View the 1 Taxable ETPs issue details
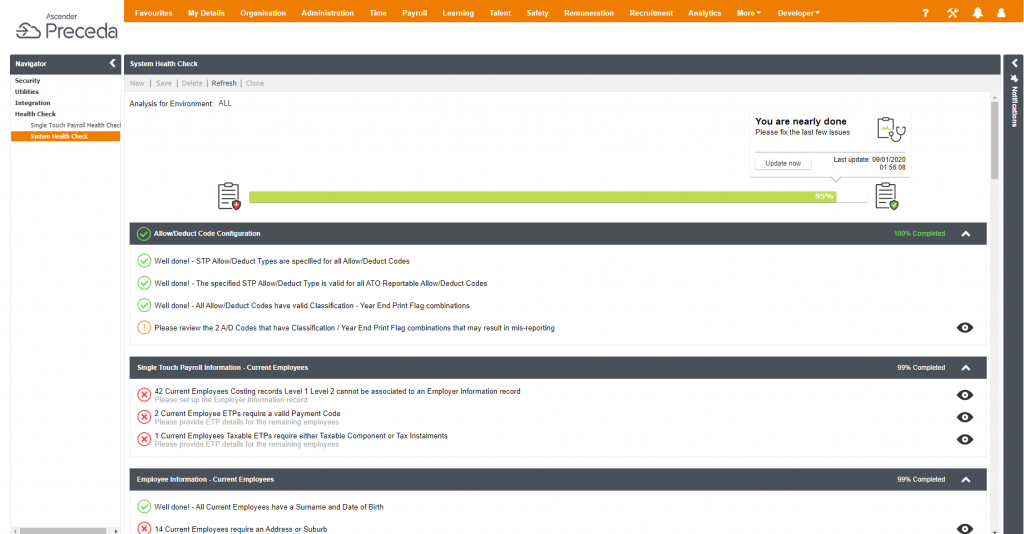 coord(965,439)
